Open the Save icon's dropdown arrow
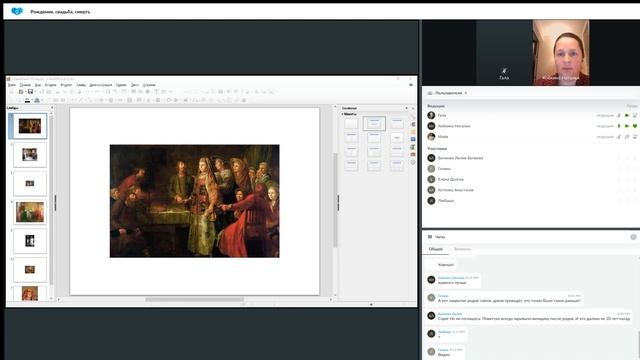The height and width of the screenshot is (360, 640). point(35,92)
